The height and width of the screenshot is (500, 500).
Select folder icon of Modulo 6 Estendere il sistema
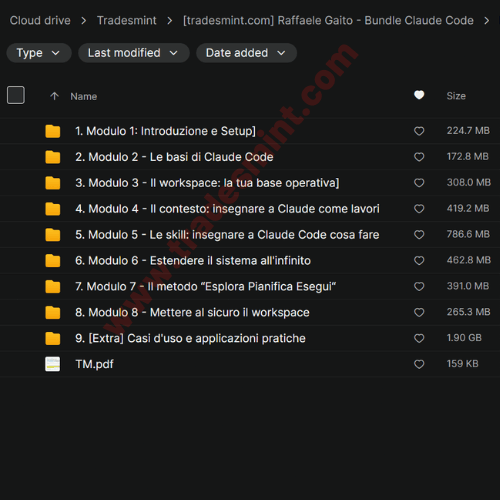coord(53,261)
